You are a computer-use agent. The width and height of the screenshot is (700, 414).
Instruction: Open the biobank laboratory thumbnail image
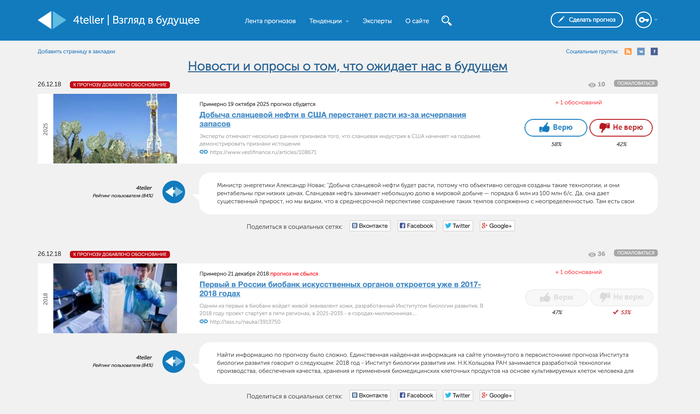point(115,297)
